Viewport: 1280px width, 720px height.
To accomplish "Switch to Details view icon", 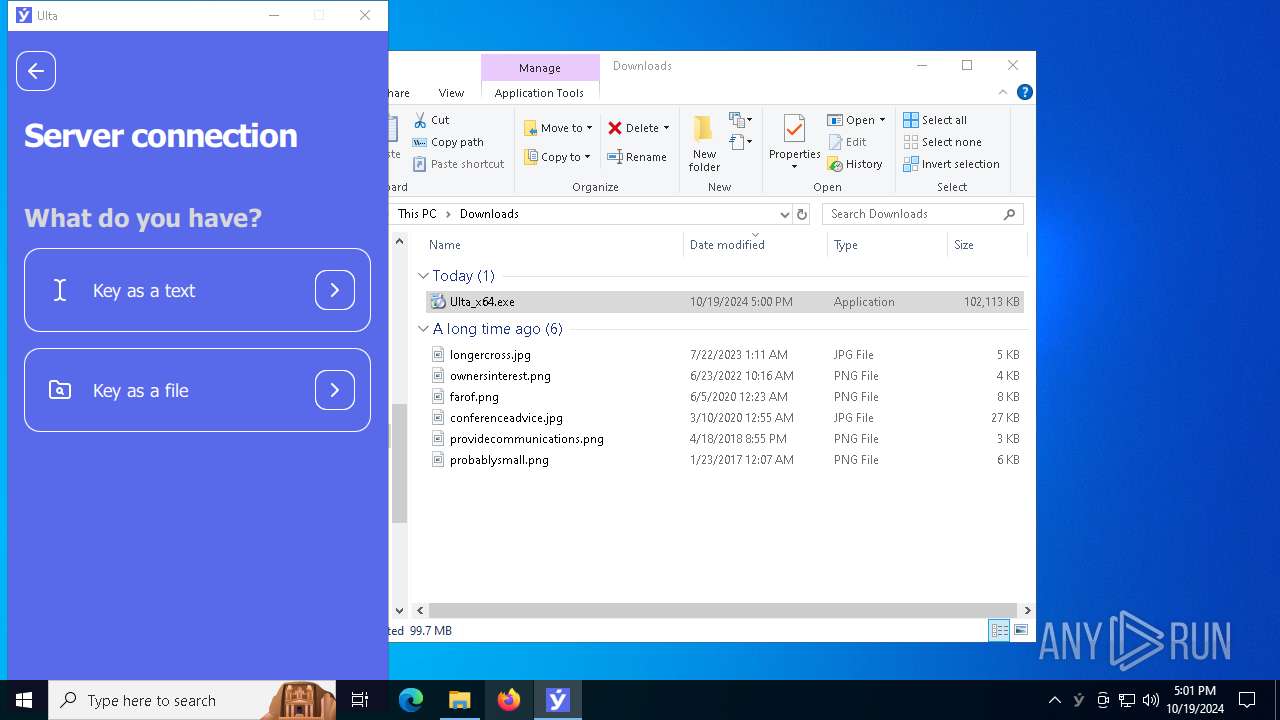I will [x=999, y=630].
